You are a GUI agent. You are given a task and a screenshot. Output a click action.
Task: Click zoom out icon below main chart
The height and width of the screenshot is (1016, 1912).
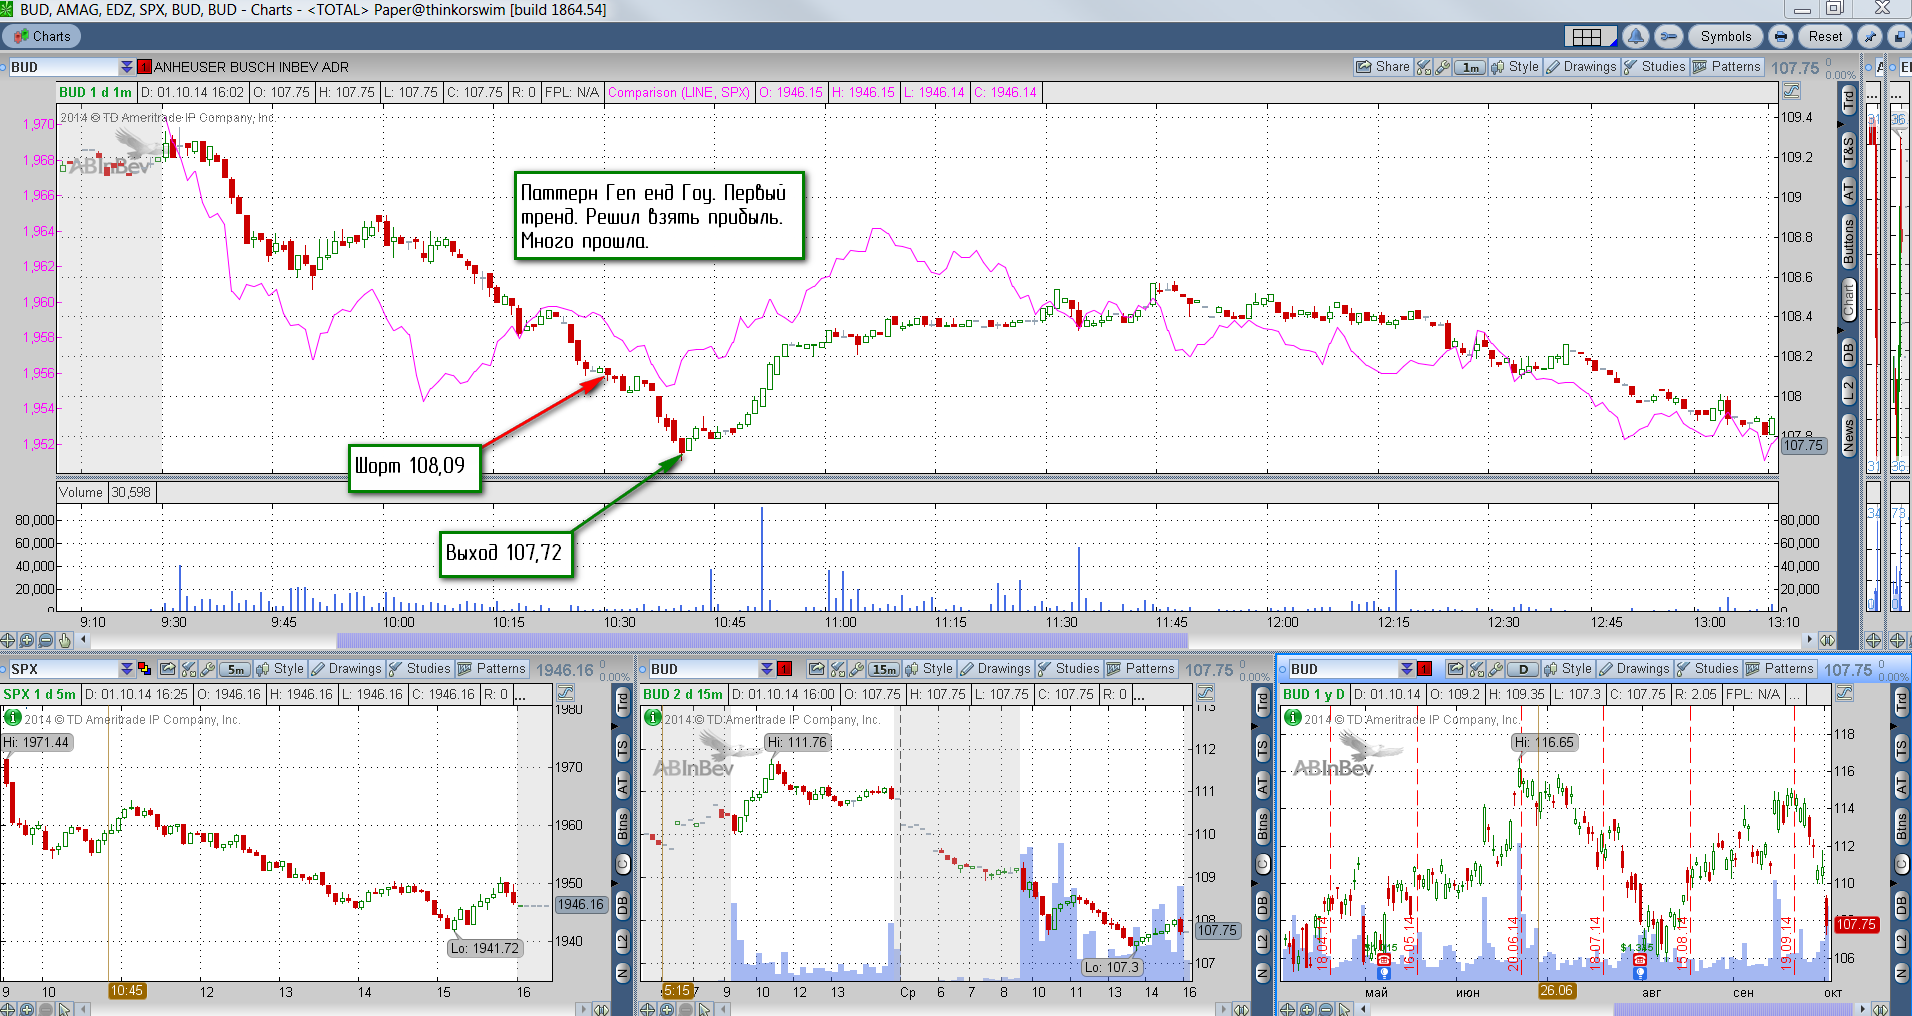click(46, 640)
